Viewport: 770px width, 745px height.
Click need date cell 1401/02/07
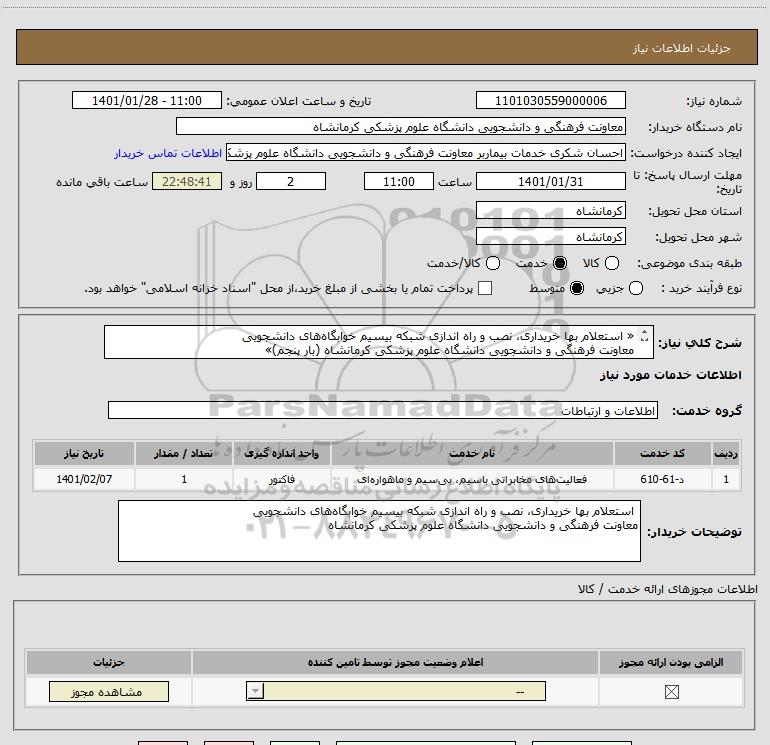click(84, 479)
